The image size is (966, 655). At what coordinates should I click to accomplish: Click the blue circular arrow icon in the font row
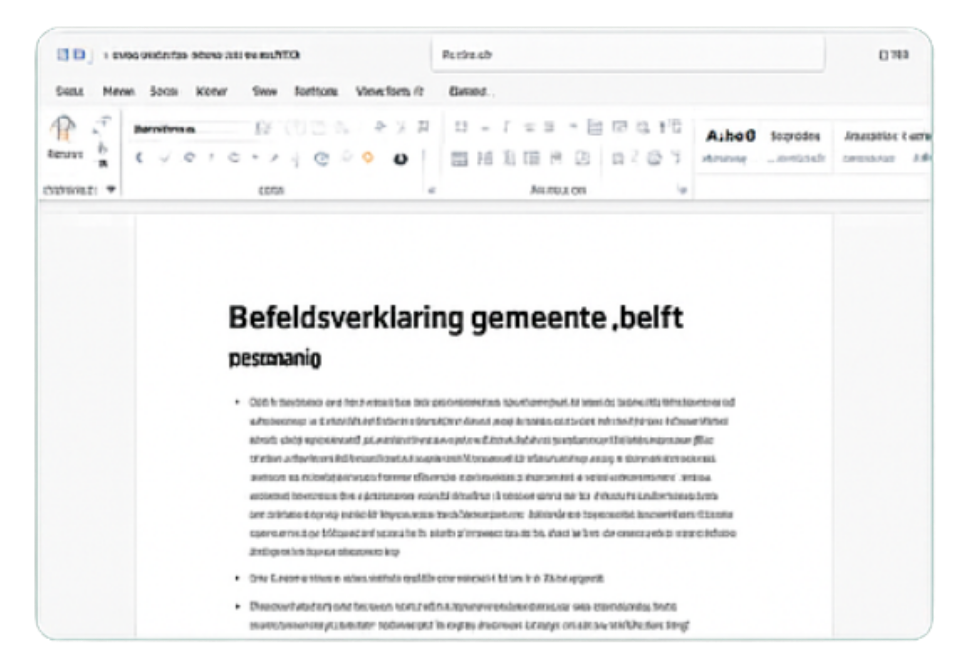(322, 159)
